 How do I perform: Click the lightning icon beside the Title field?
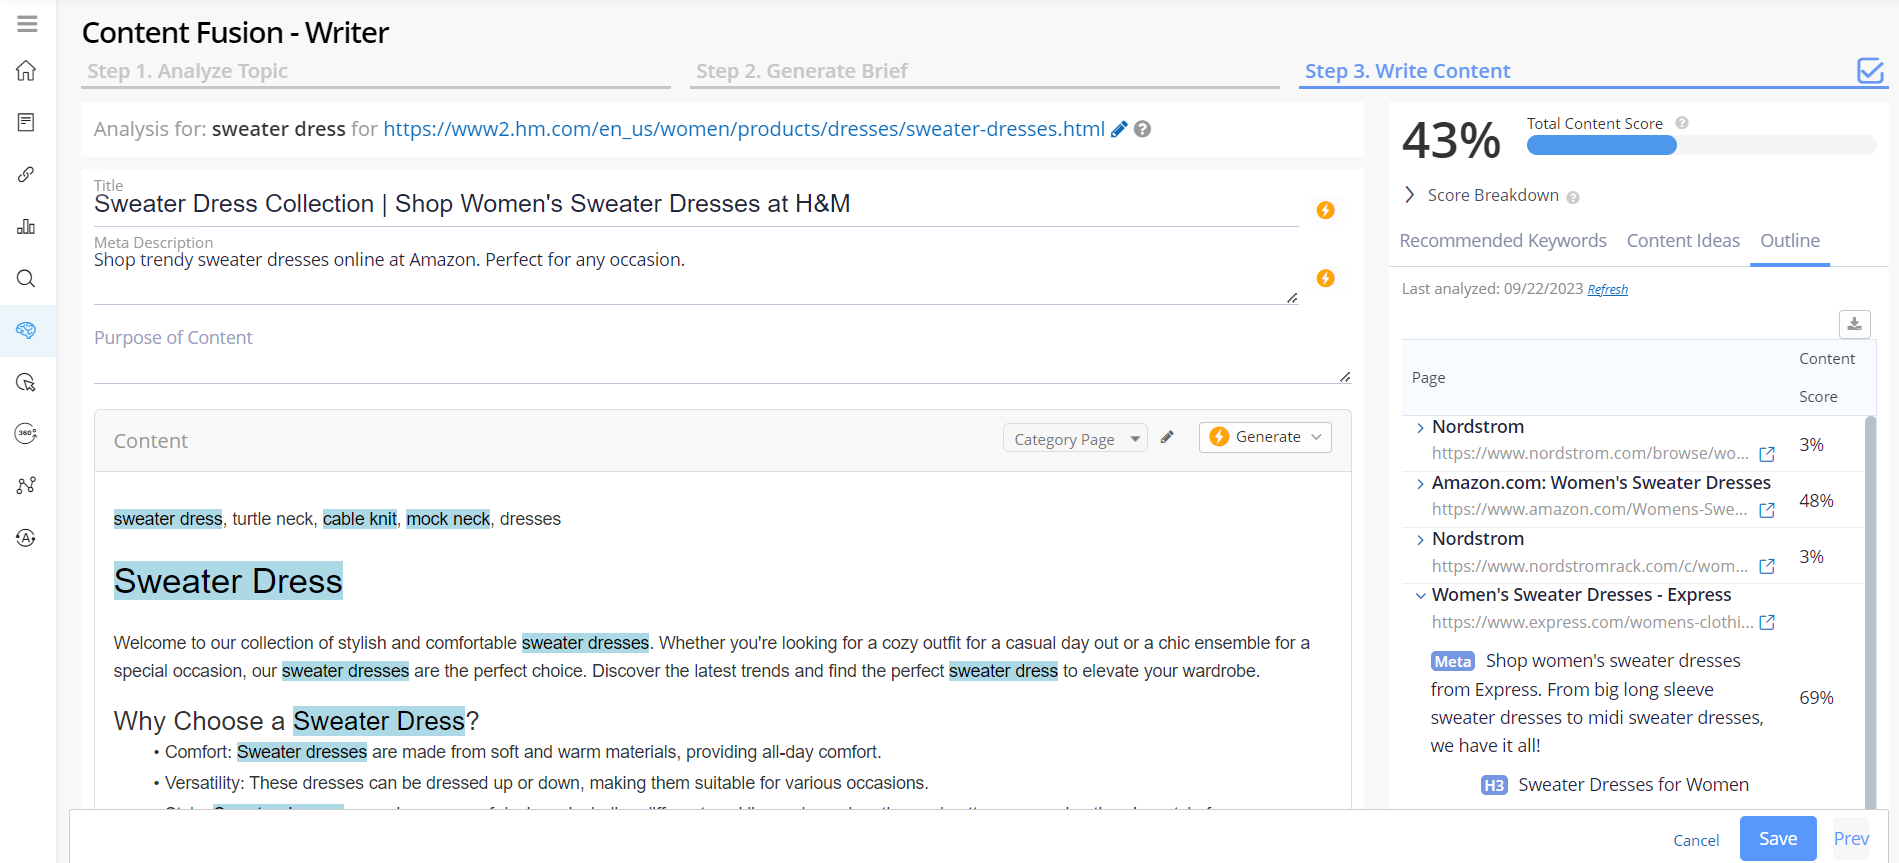pyautogui.click(x=1325, y=210)
